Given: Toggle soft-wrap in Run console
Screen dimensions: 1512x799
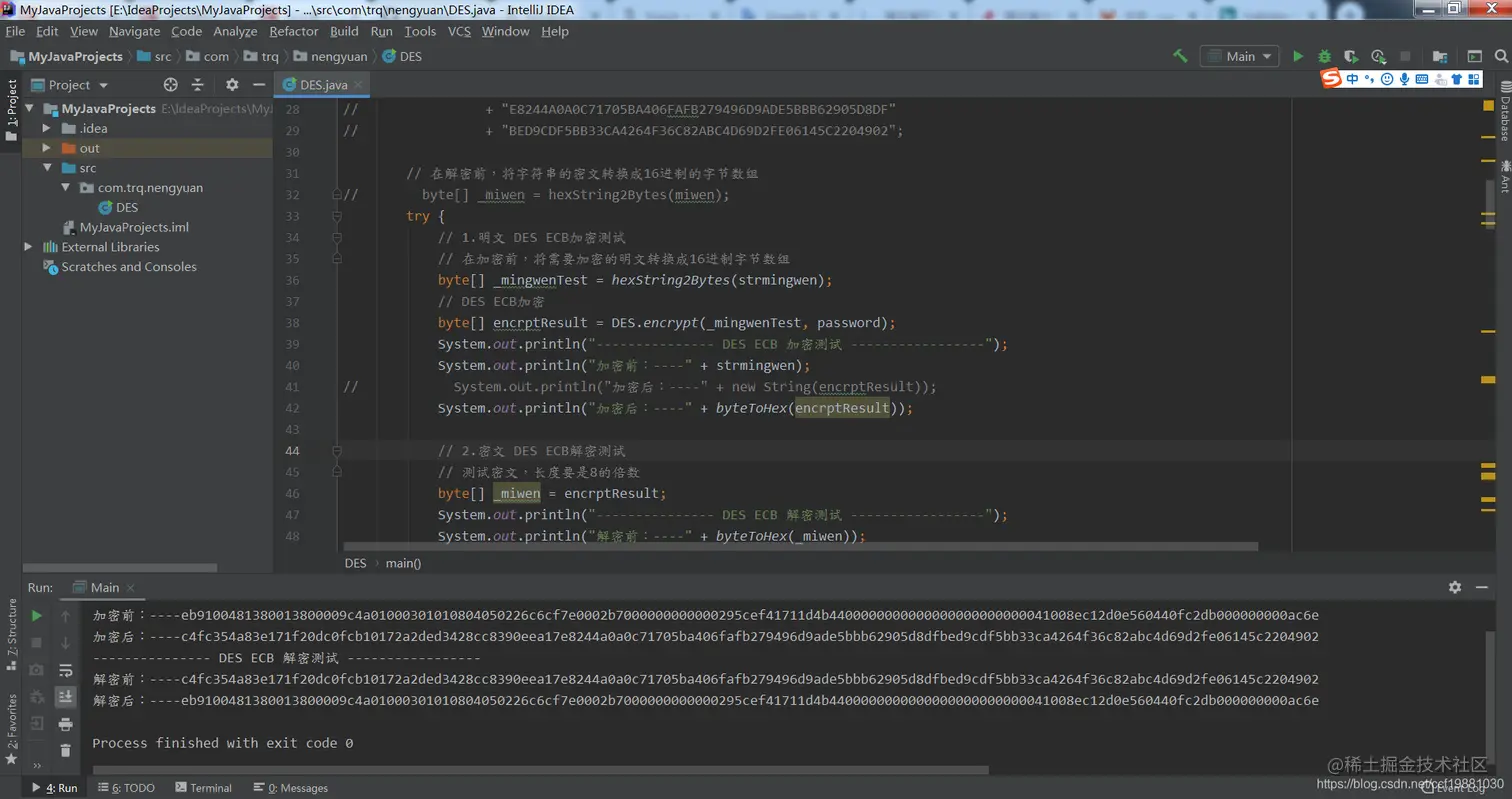Looking at the screenshot, I should 66,670.
